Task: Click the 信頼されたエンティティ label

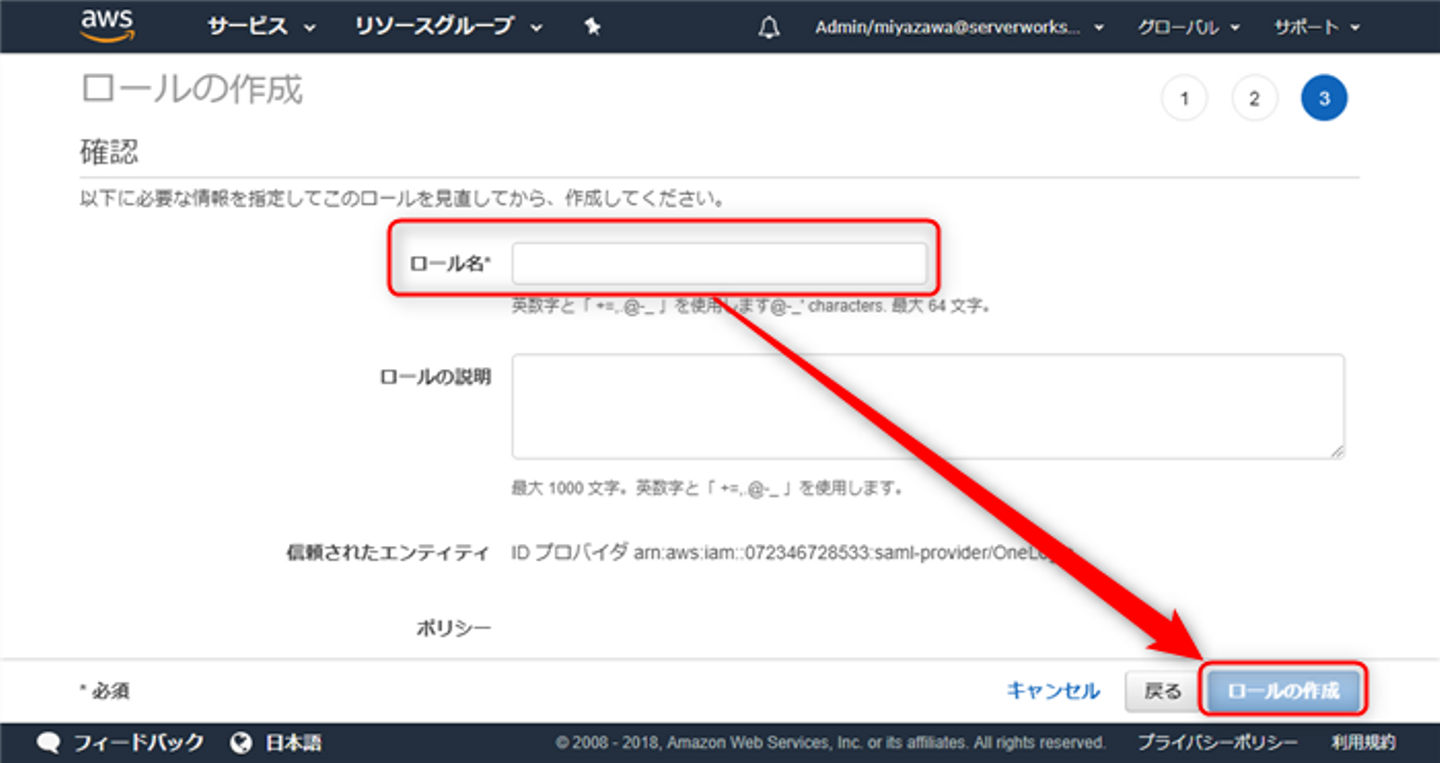Action: click(388, 552)
